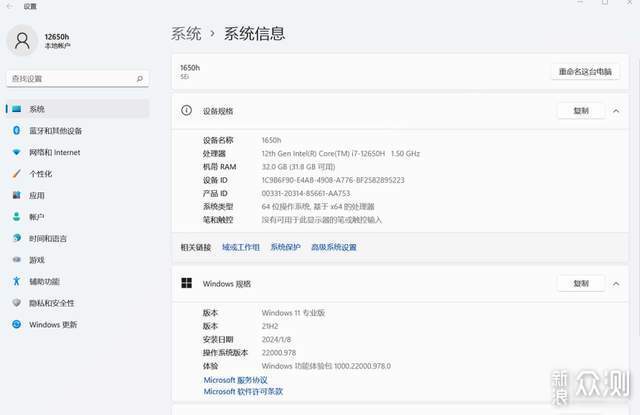Open Windows 更新 page

pos(78,324)
